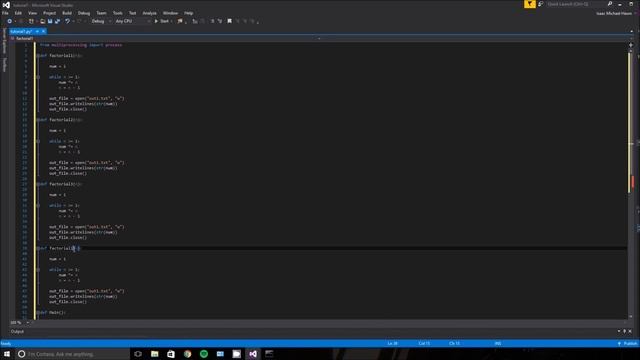Click the Quick Launch search magnifier icon
The image size is (640, 360).
610,4
